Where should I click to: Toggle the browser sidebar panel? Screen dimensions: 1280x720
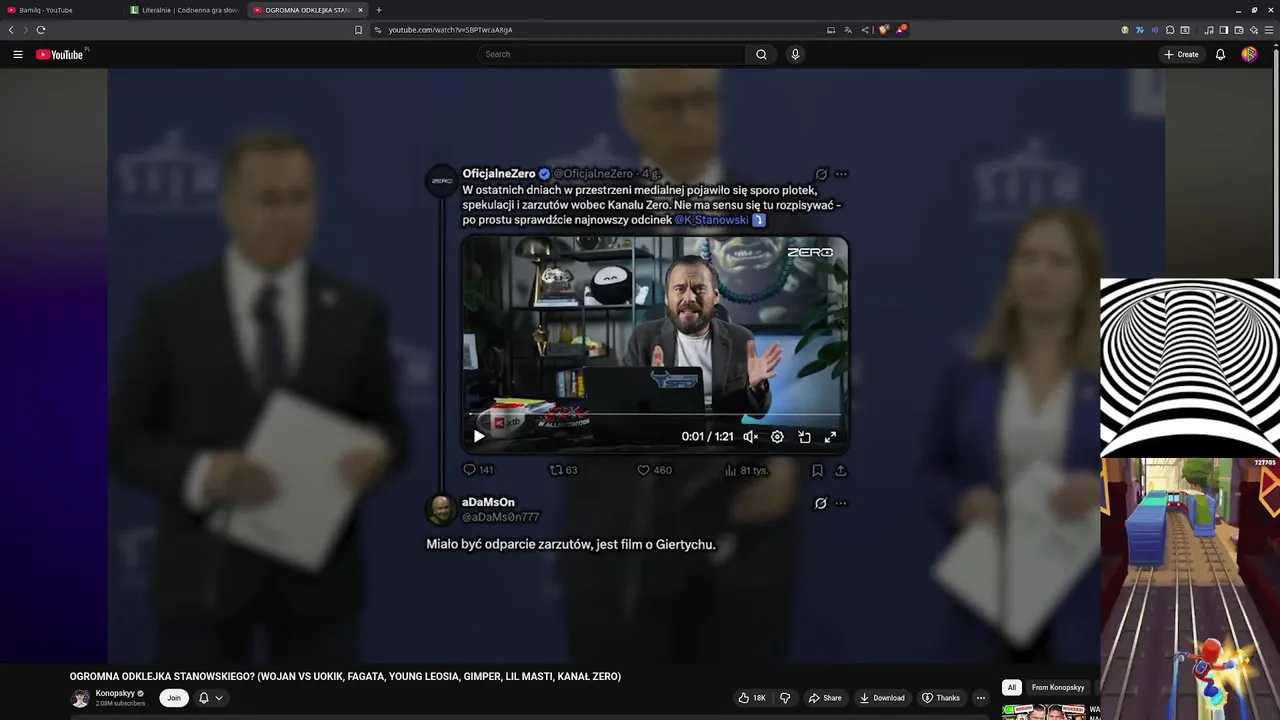click(1224, 30)
